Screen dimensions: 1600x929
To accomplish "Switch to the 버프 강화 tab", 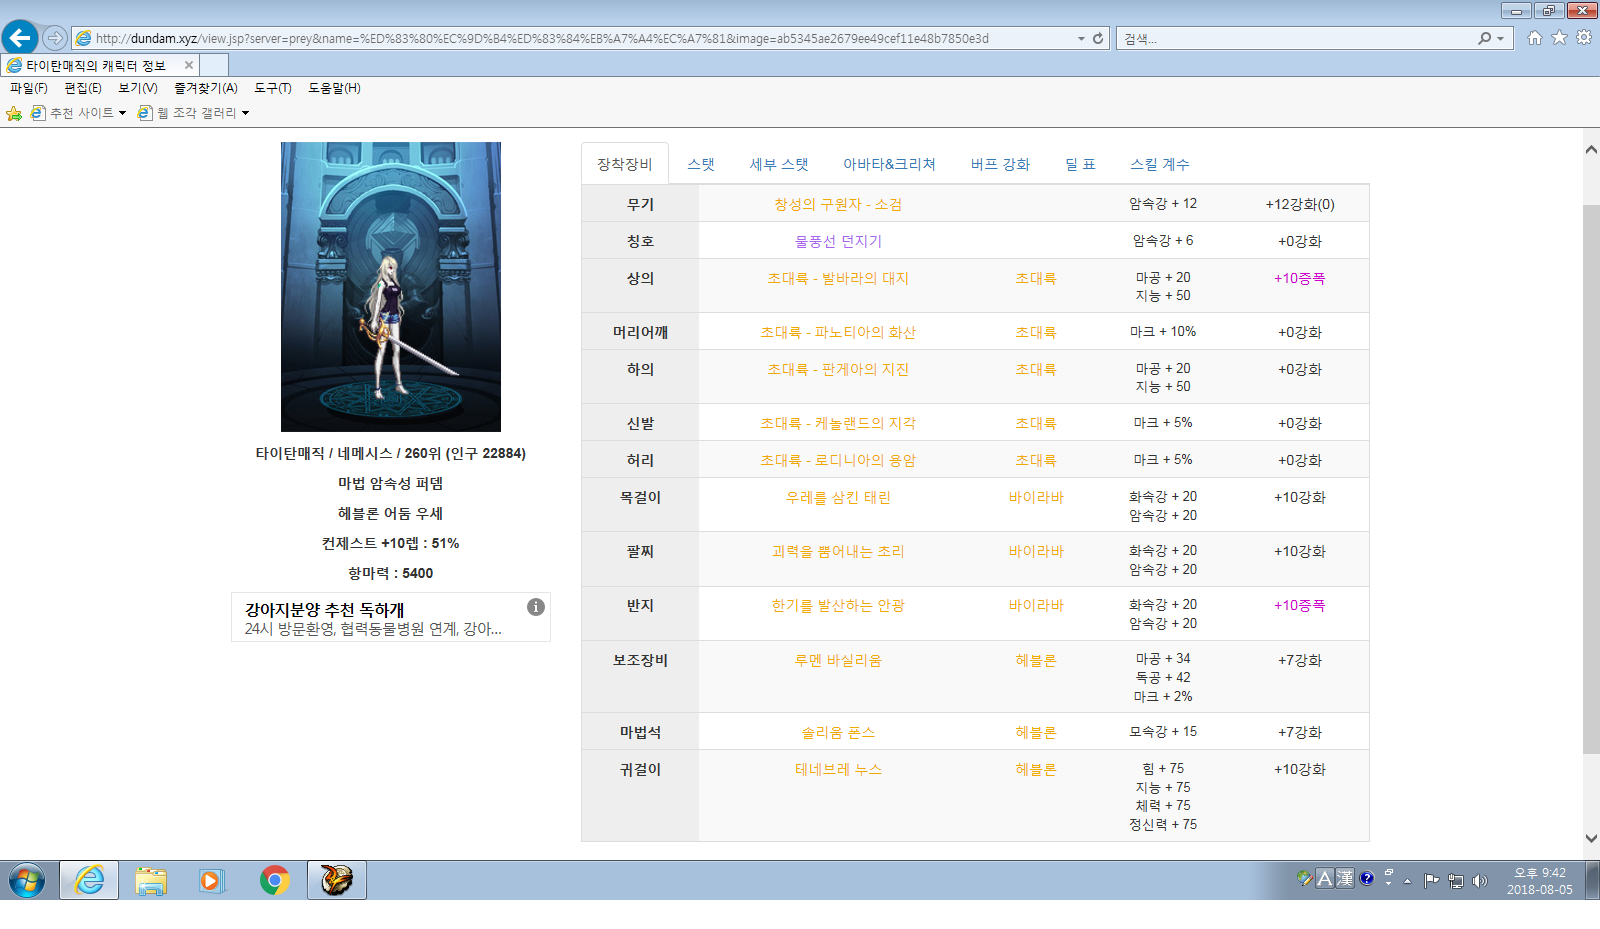I will tap(1000, 164).
